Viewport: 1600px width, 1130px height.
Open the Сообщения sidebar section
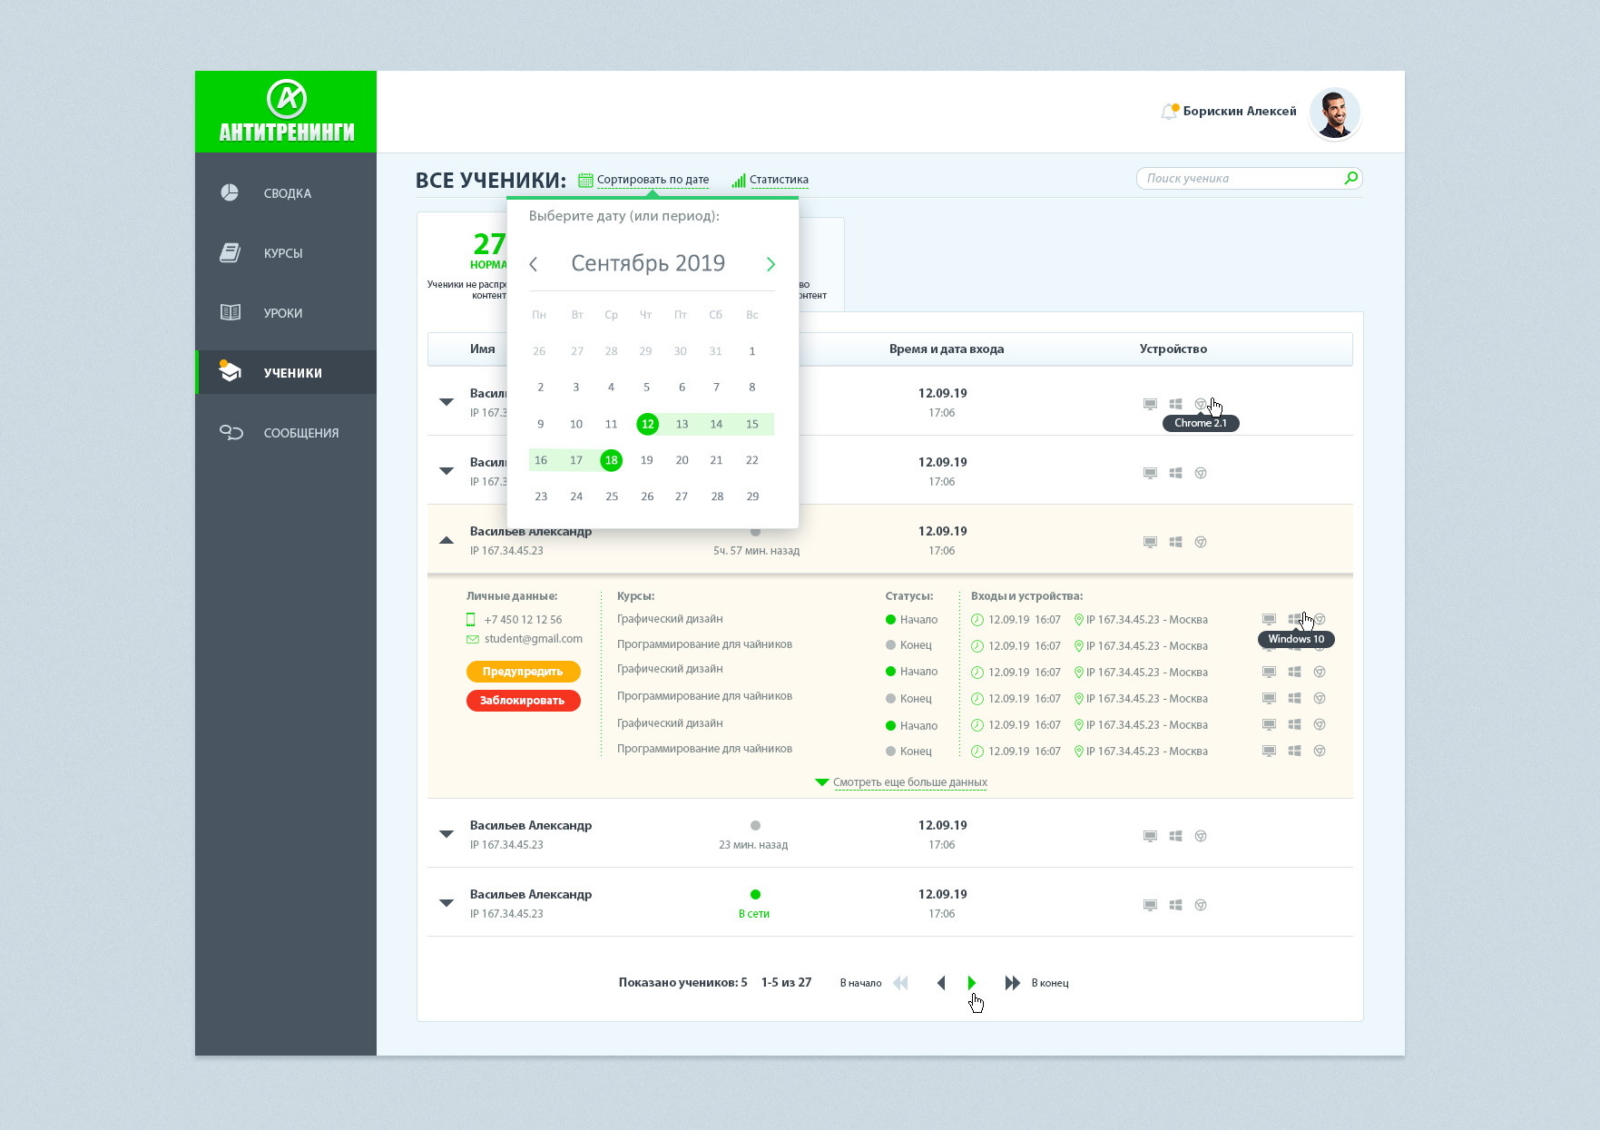pos(300,433)
